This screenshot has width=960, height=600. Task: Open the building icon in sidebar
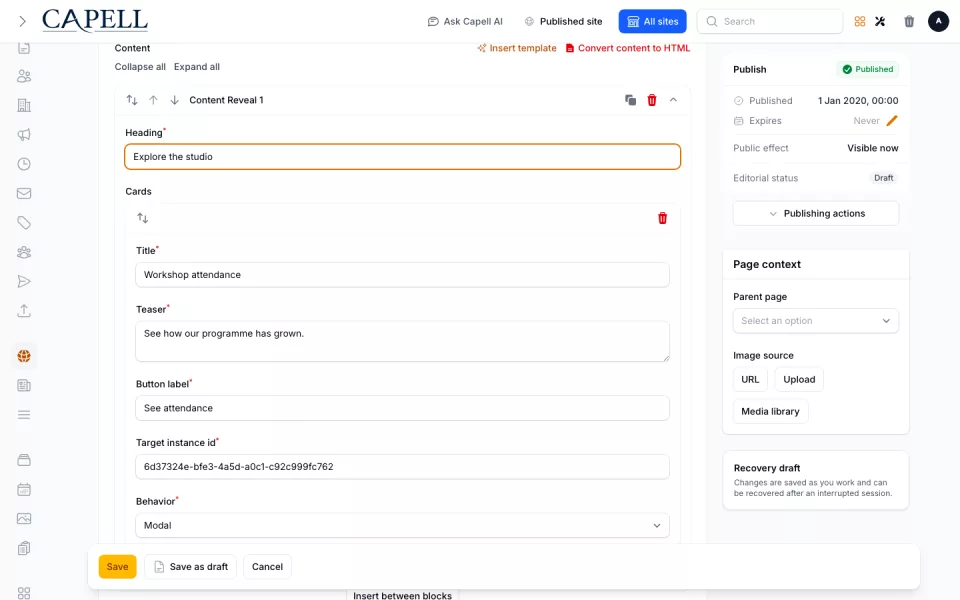pos(24,105)
